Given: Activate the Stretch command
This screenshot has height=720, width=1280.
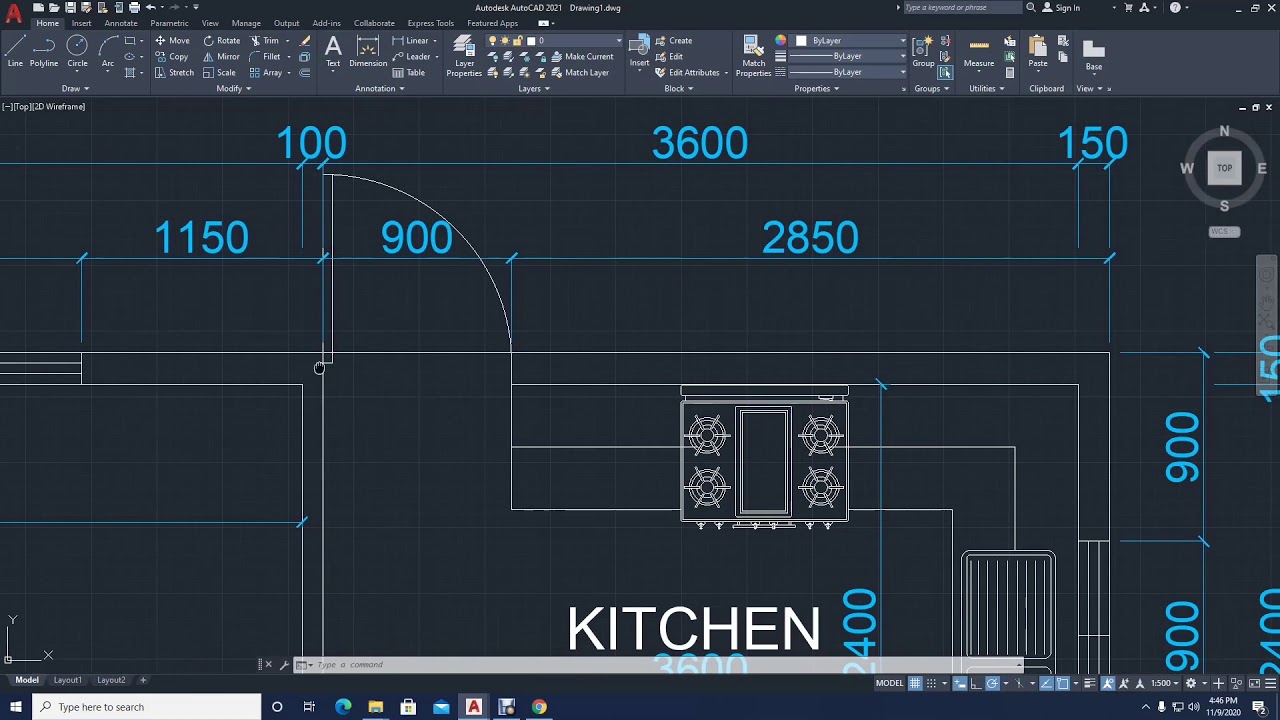Looking at the screenshot, I should (174, 73).
